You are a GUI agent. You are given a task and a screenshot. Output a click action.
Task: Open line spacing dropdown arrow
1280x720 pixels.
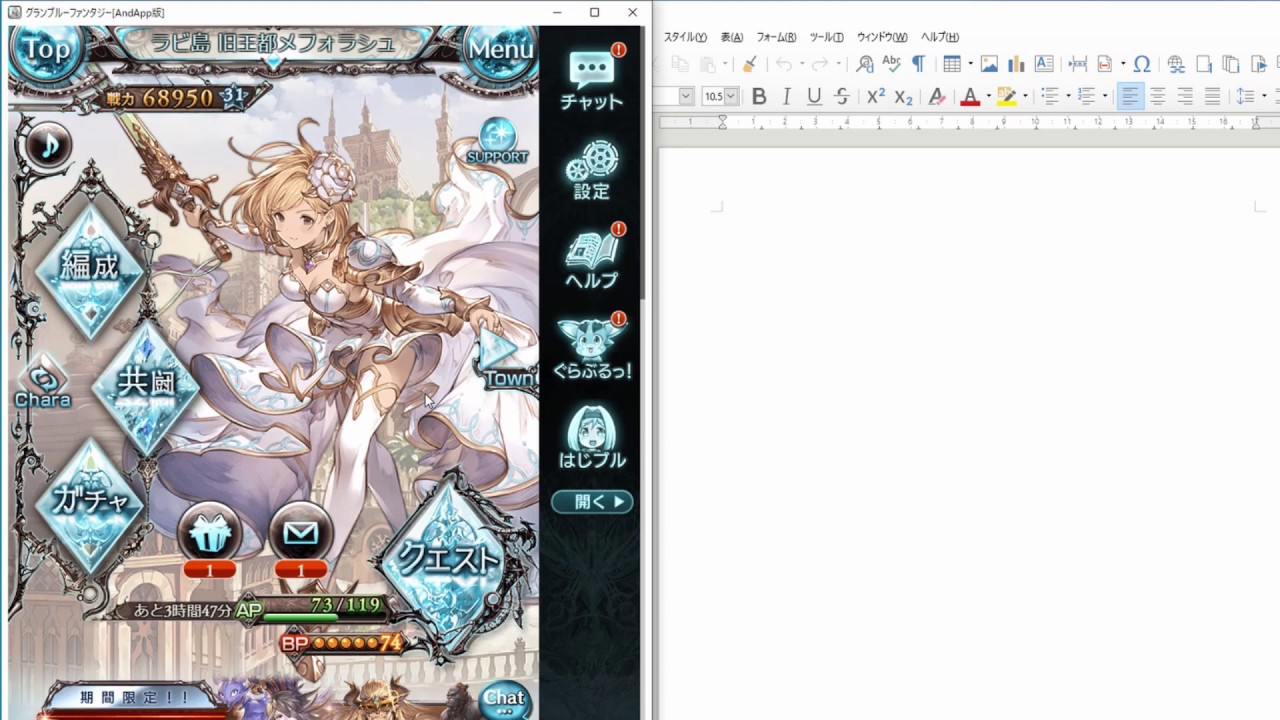pos(1264,96)
